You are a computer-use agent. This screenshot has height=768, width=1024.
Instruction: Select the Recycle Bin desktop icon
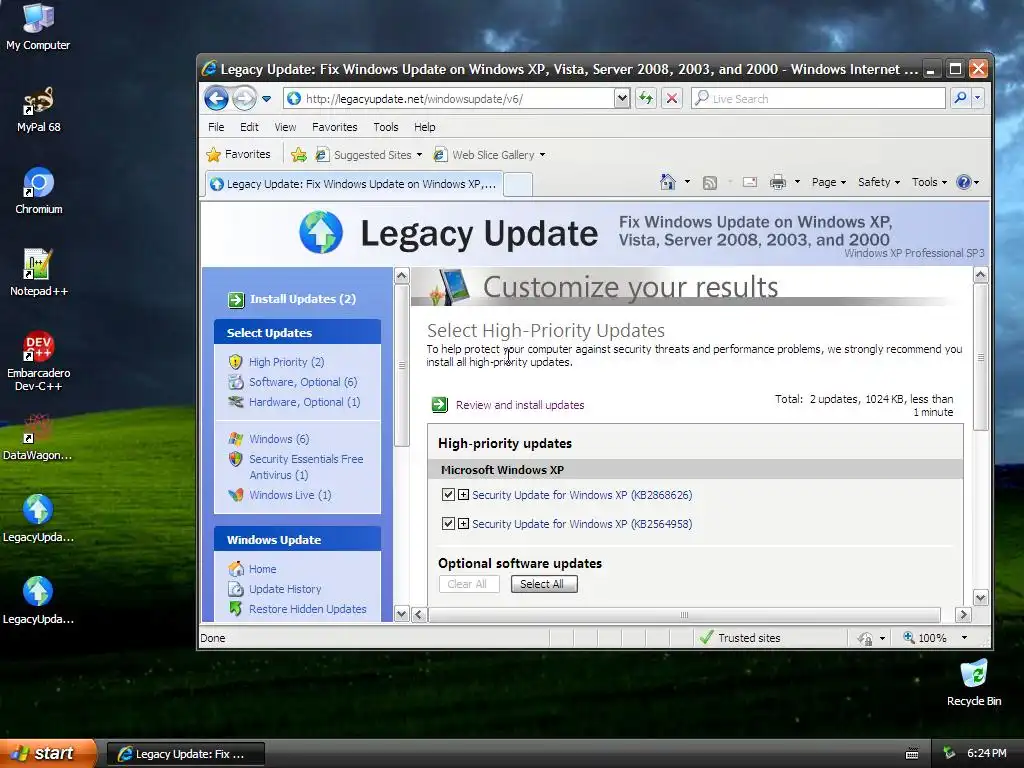[974, 683]
